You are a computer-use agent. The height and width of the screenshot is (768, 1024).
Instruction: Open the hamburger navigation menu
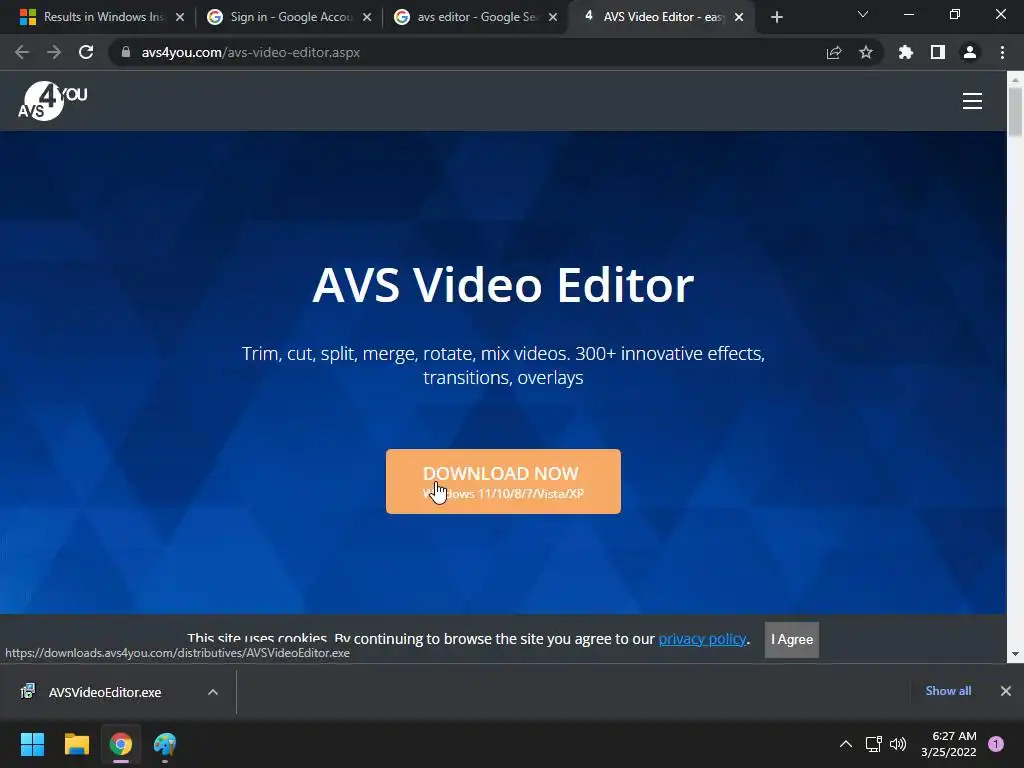[x=972, y=101]
